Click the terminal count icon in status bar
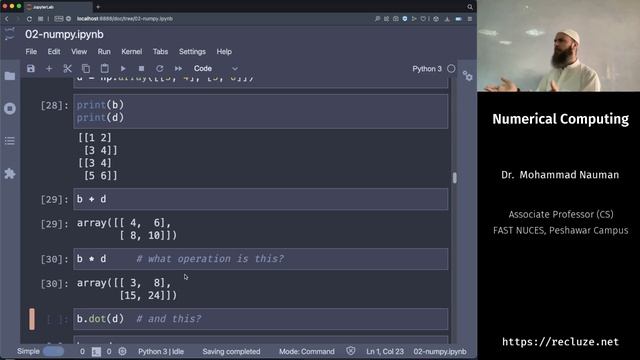 [x=96, y=351]
